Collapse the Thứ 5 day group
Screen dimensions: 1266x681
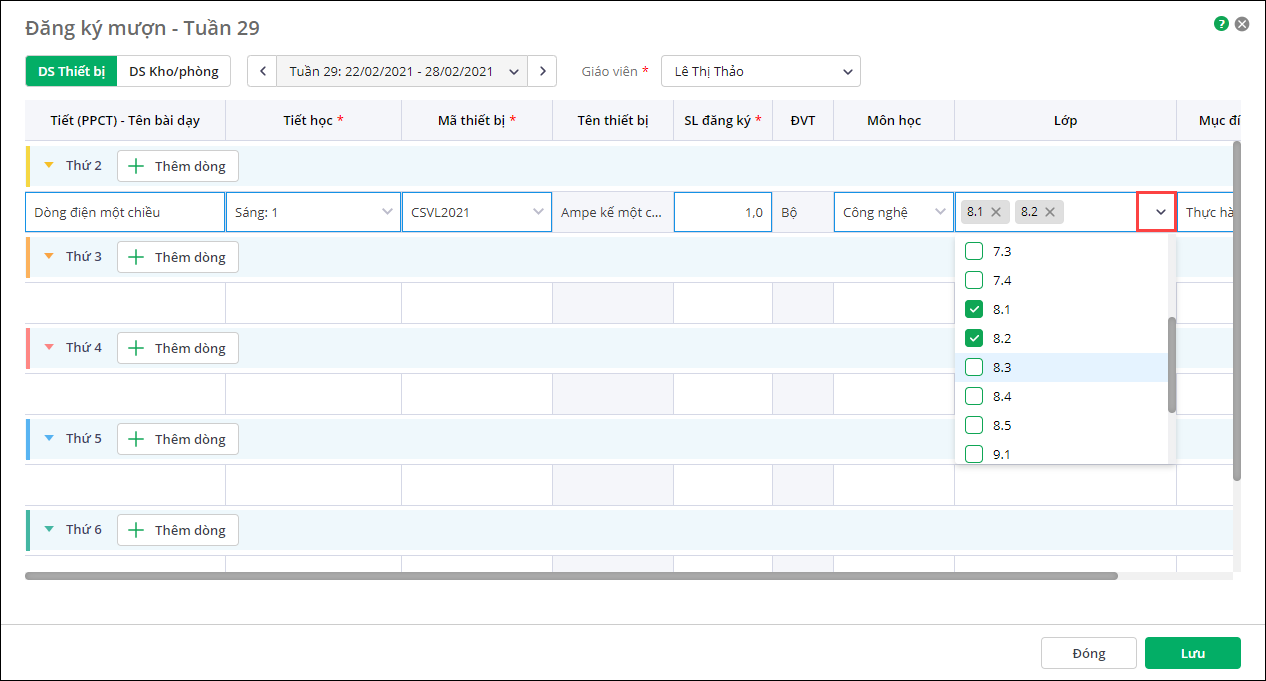49,438
